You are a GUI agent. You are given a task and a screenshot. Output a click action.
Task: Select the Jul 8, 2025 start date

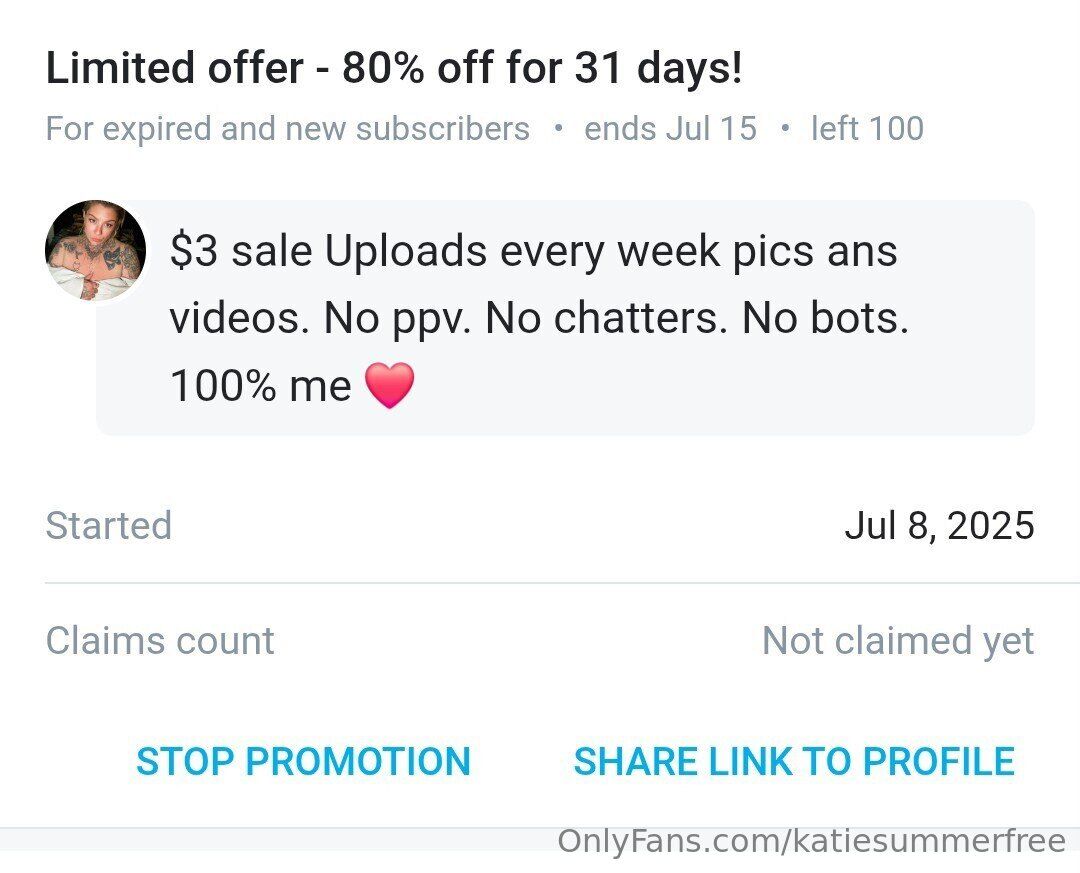point(939,526)
